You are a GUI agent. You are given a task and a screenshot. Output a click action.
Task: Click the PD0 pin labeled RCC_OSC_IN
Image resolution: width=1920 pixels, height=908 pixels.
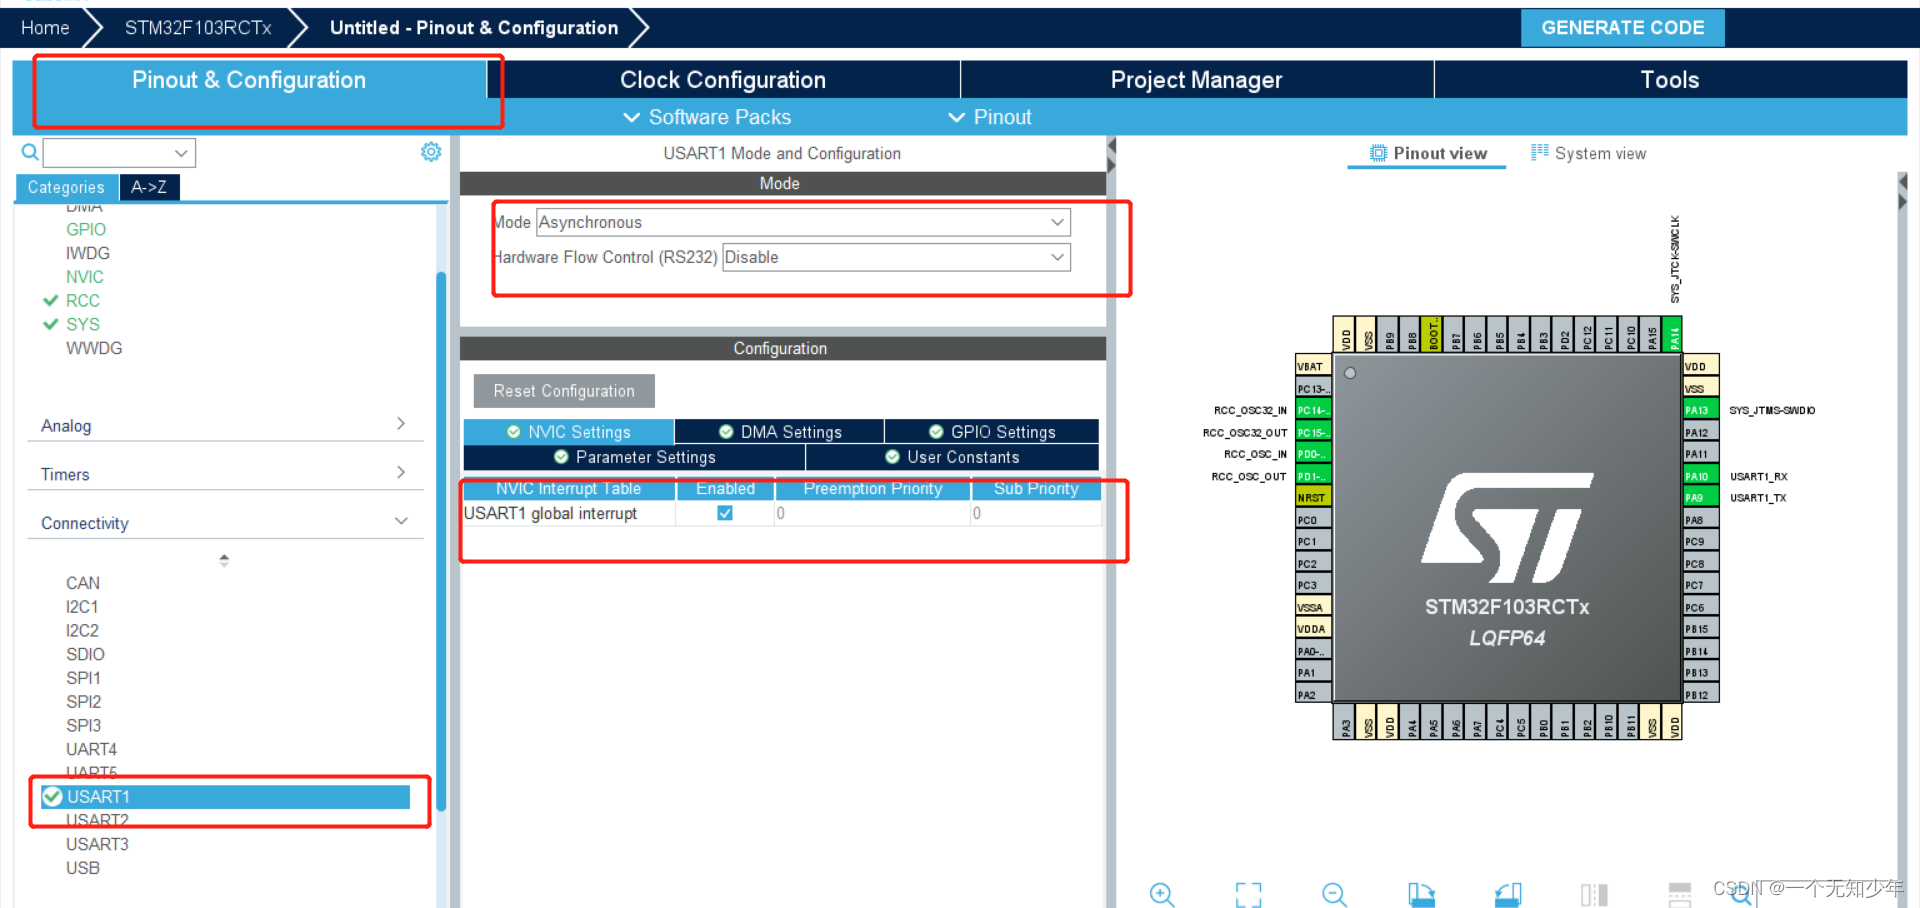point(1313,454)
